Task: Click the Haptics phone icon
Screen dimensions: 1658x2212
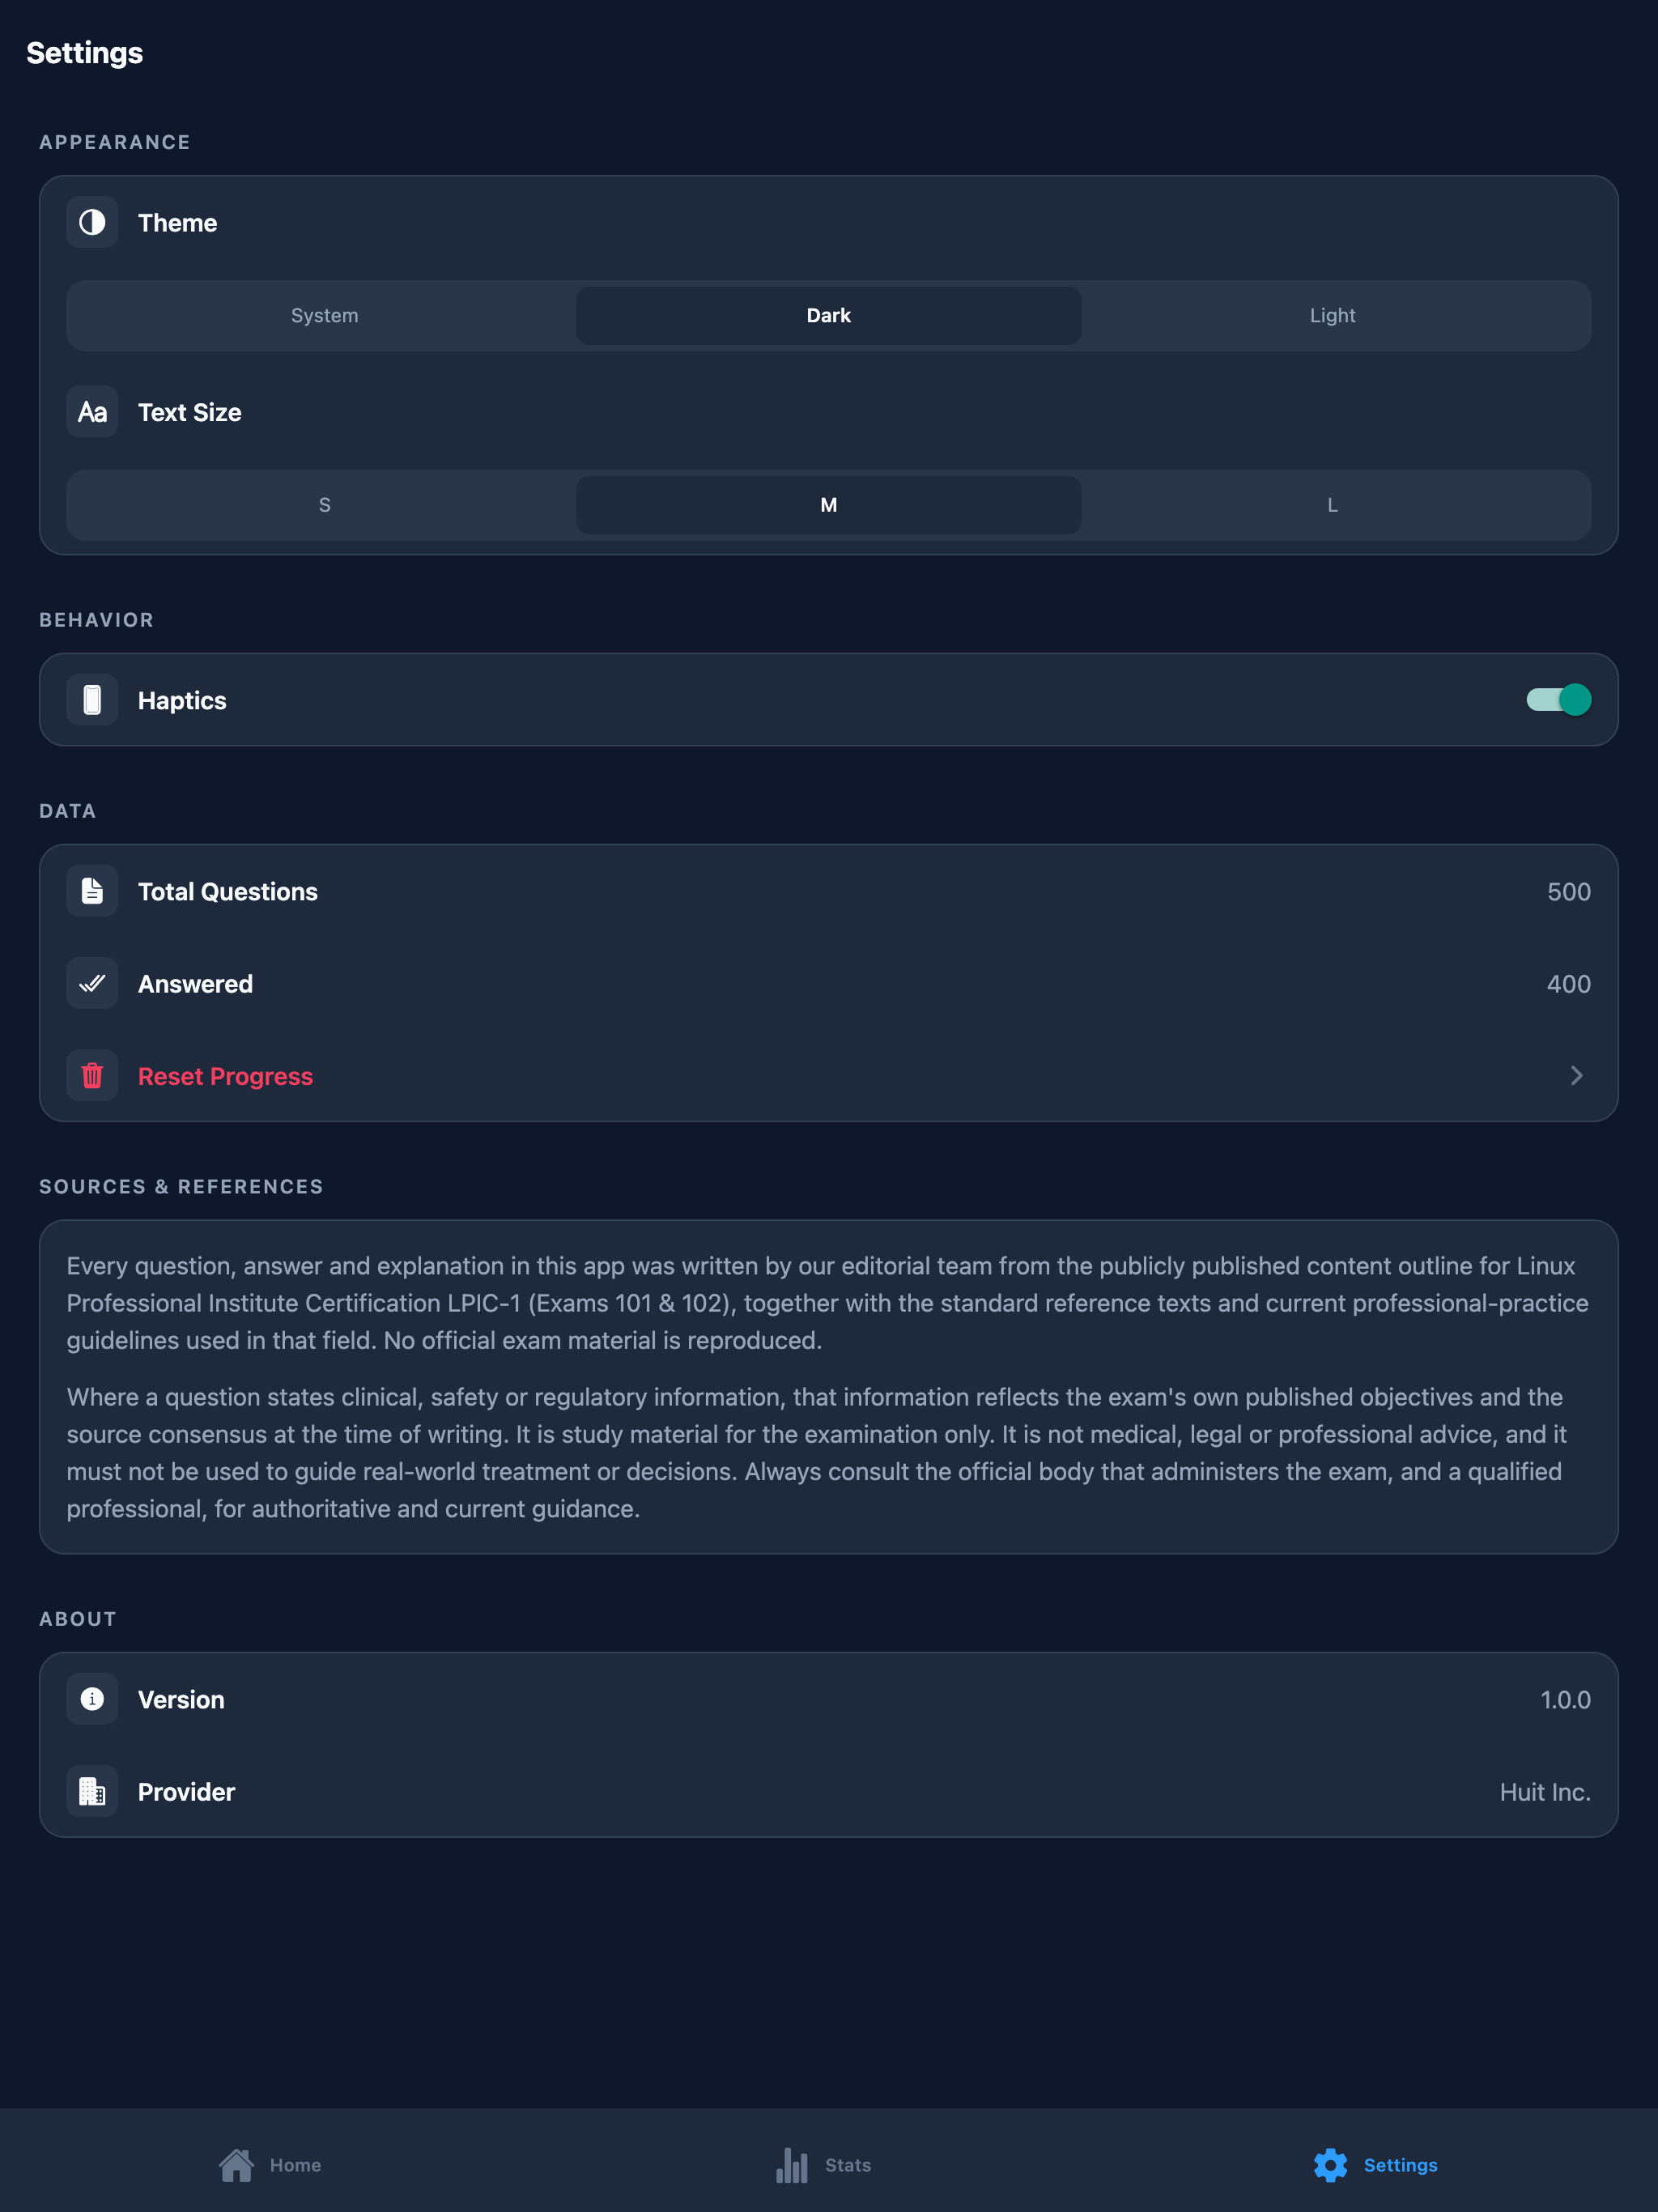Action: [x=92, y=700]
